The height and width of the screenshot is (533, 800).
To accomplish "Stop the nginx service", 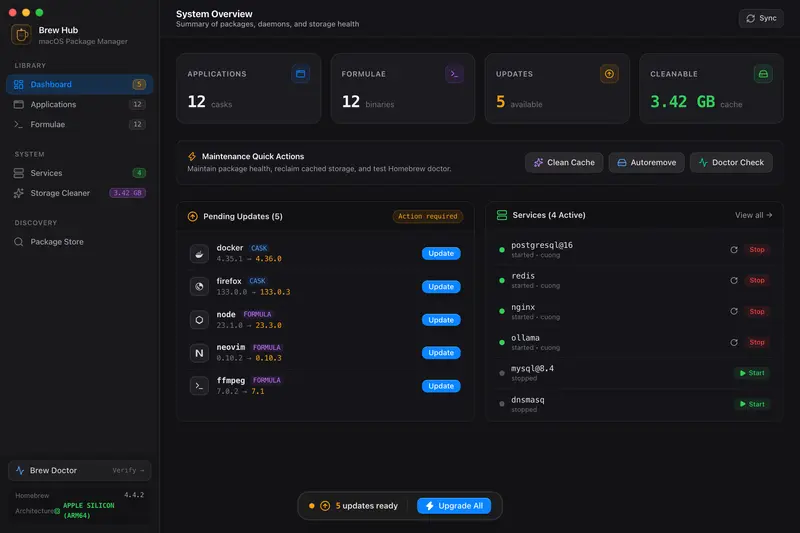I will [x=757, y=312].
